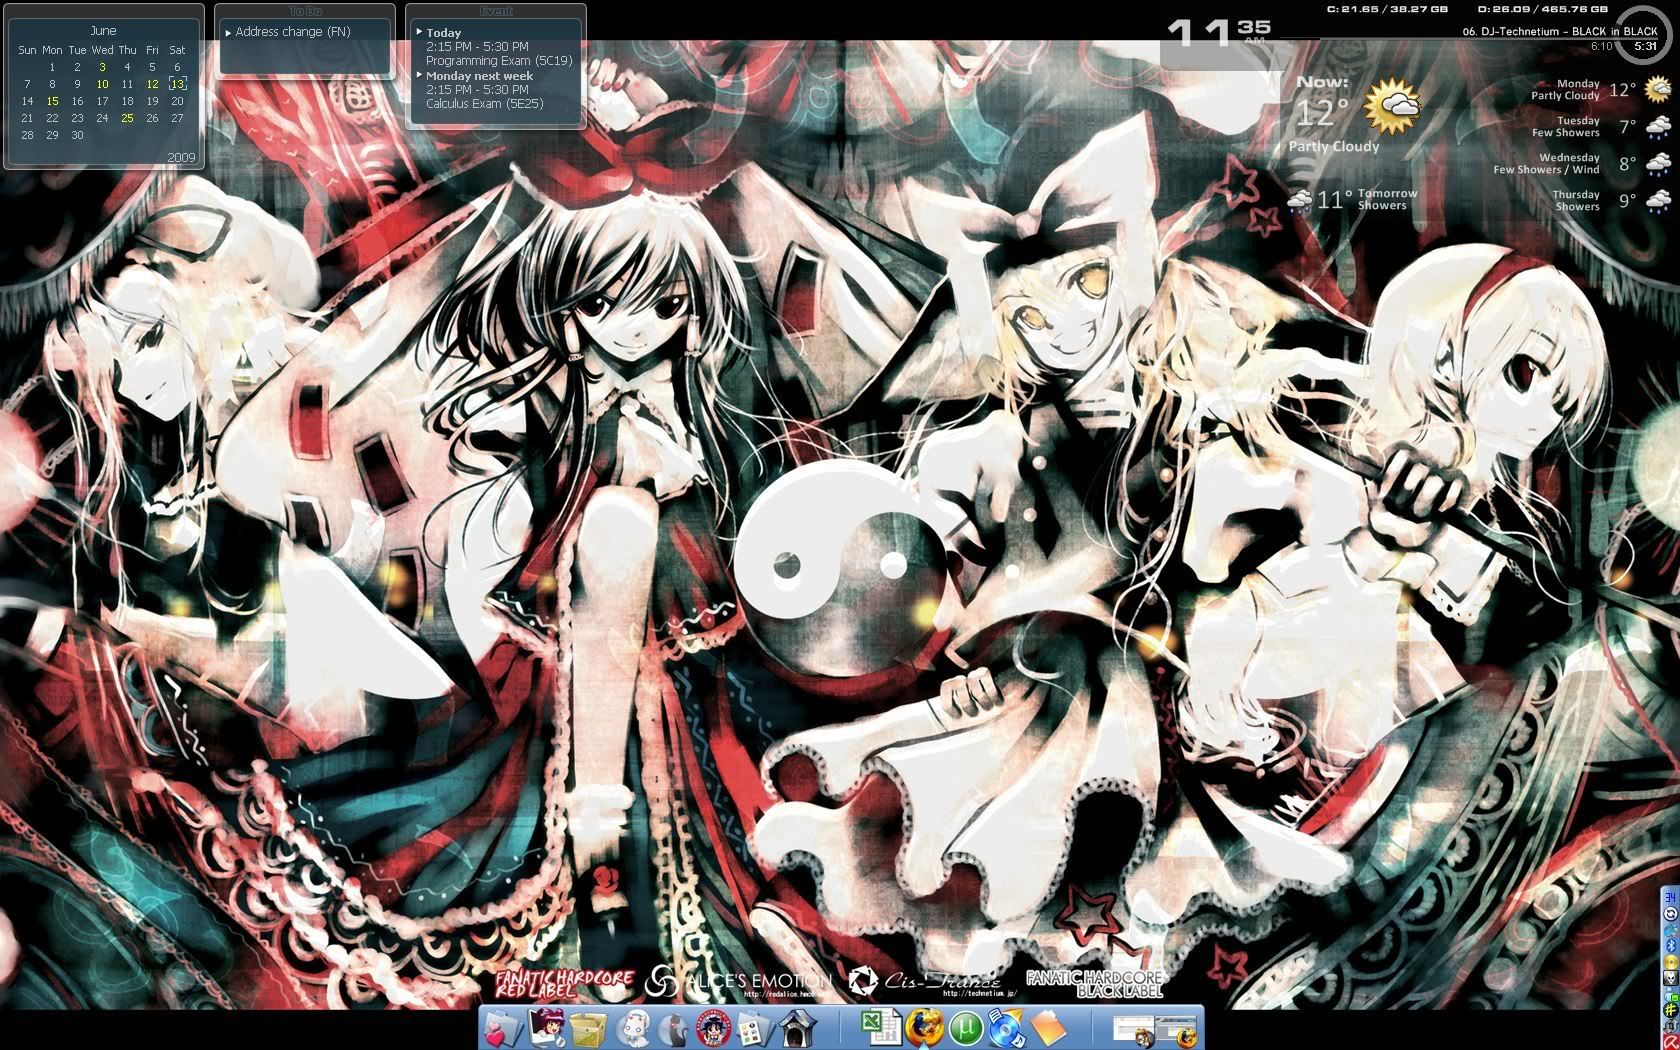Launch Excel from the dock
The width and height of the screenshot is (1680, 1050).
(881, 1028)
